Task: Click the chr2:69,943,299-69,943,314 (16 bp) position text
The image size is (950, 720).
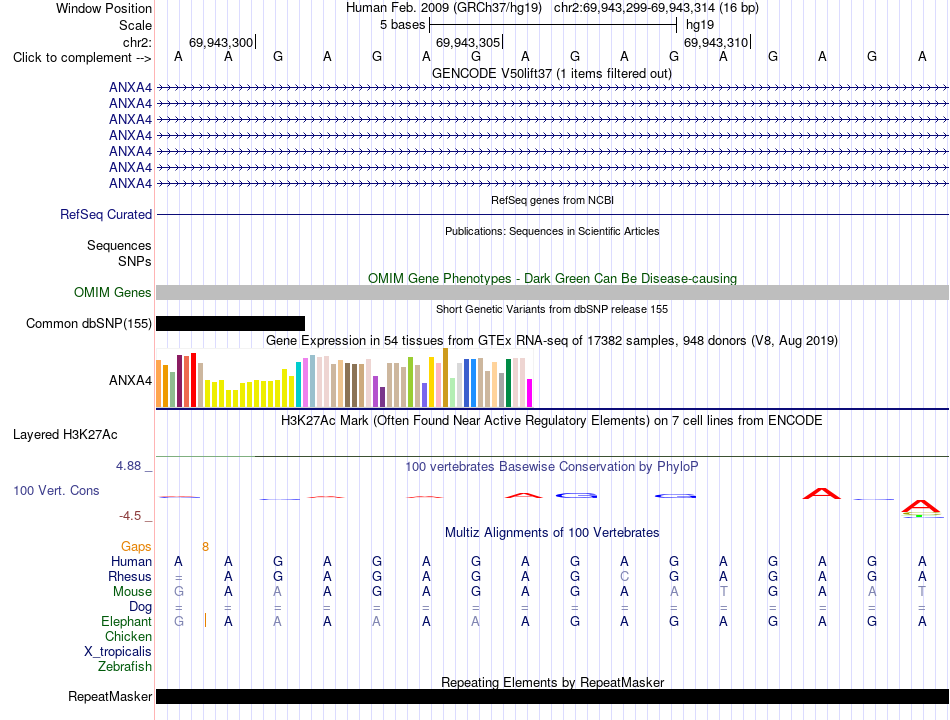Action: click(656, 8)
